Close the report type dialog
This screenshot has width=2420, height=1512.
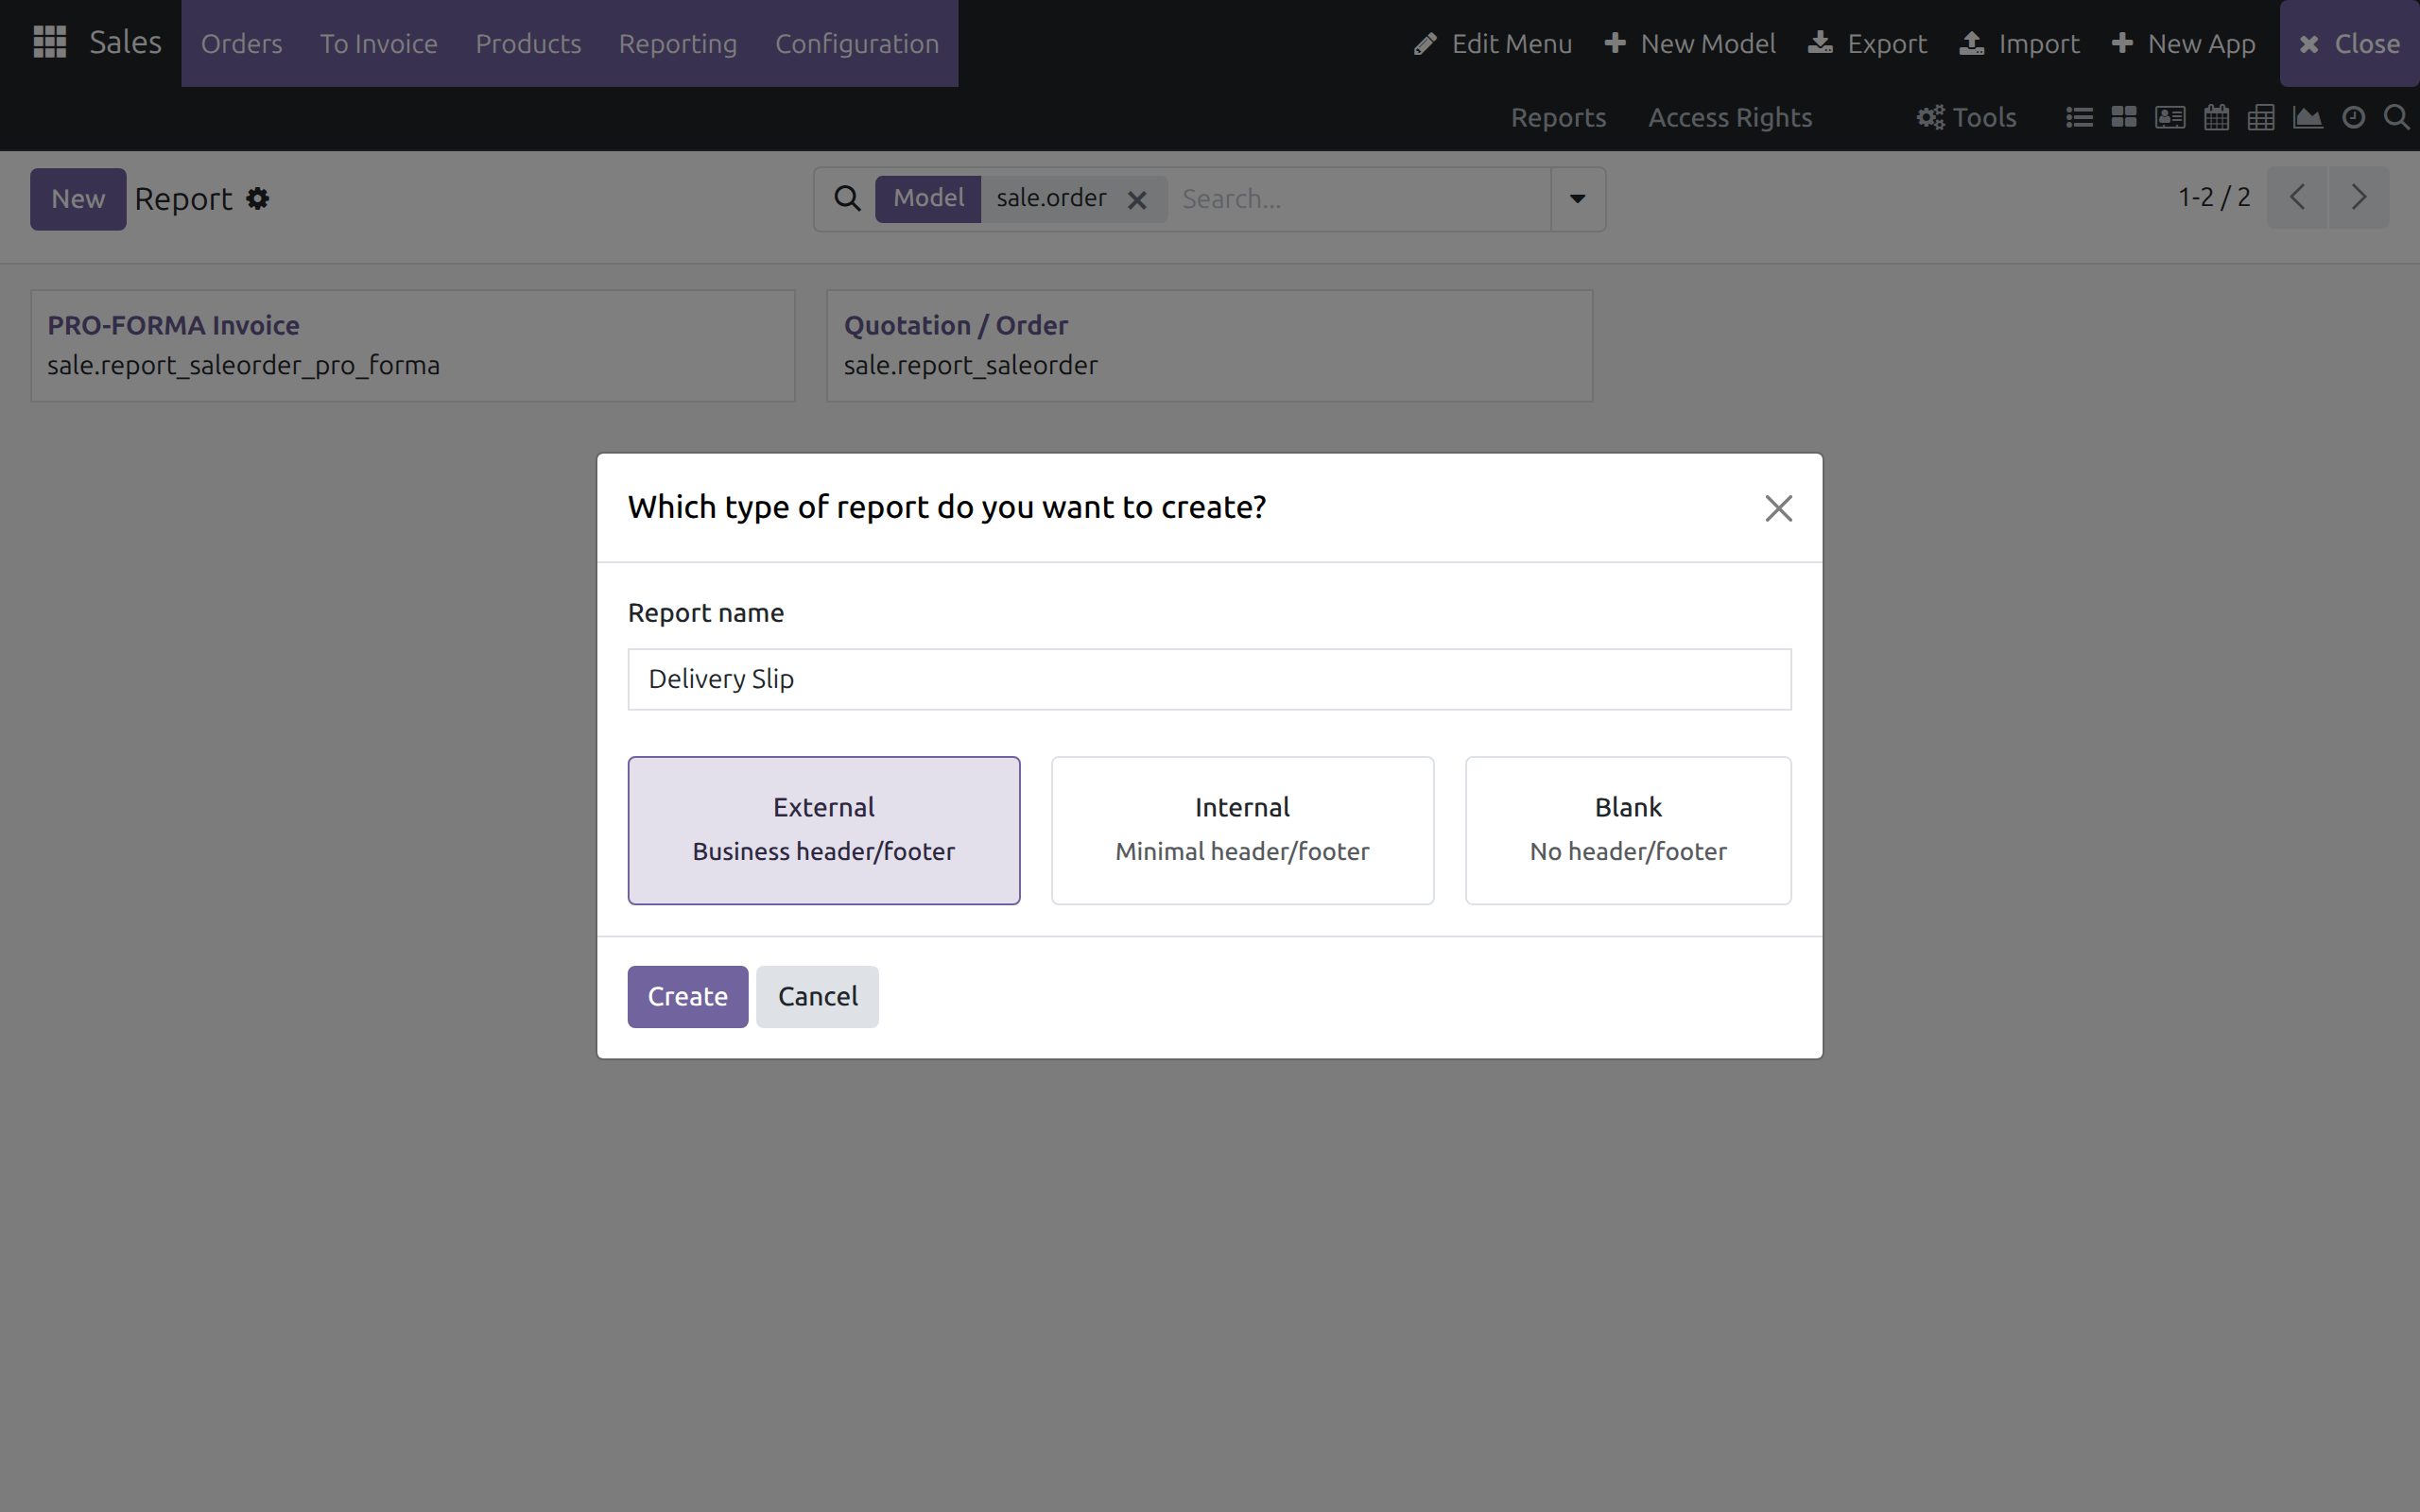pyautogui.click(x=1778, y=508)
